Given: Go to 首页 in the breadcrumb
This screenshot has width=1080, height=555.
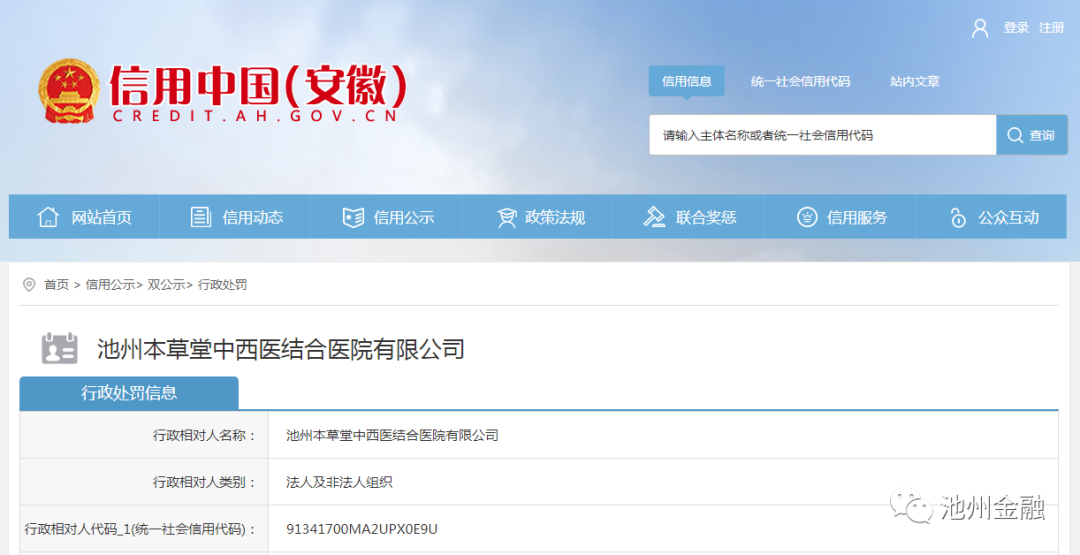Looking at the screenshot, I should coord(56,284).
